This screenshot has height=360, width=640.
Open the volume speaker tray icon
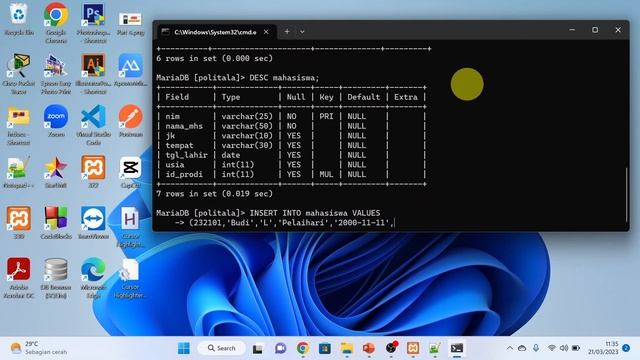tap(564, 348)
